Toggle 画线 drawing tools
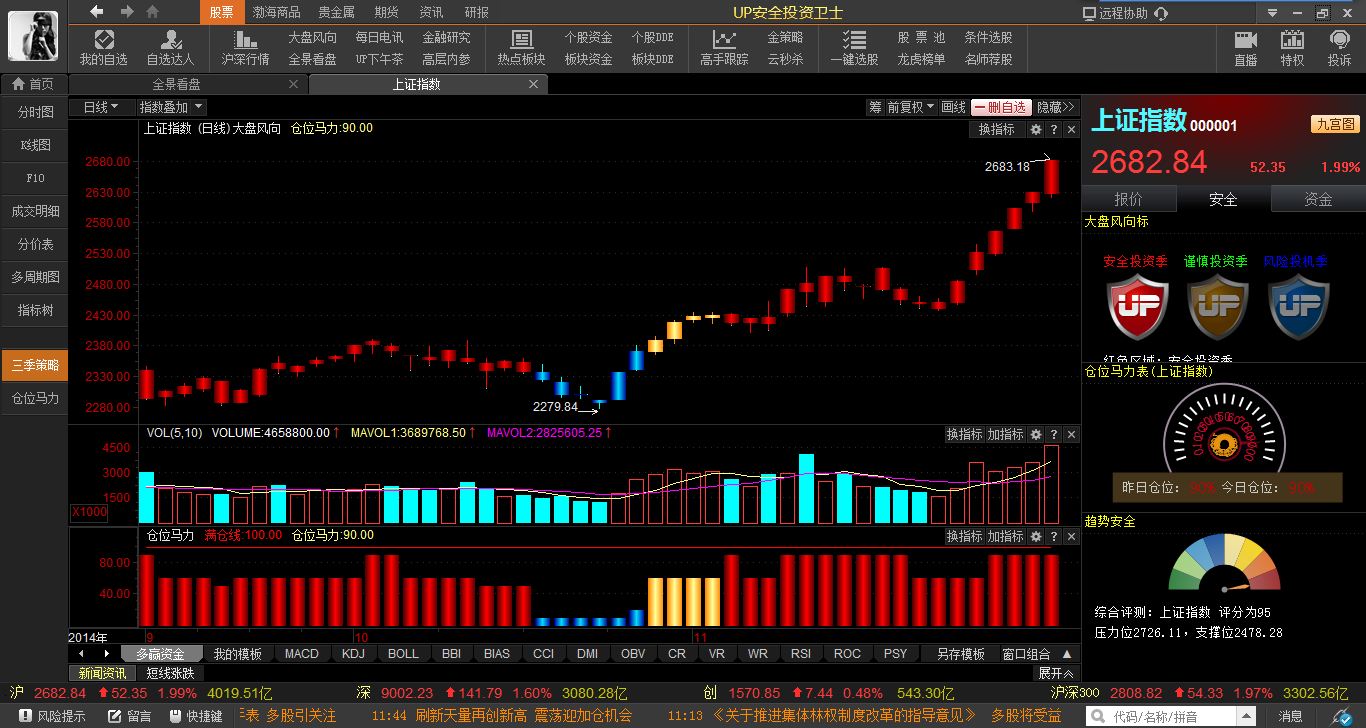 [x=953, y=107]
